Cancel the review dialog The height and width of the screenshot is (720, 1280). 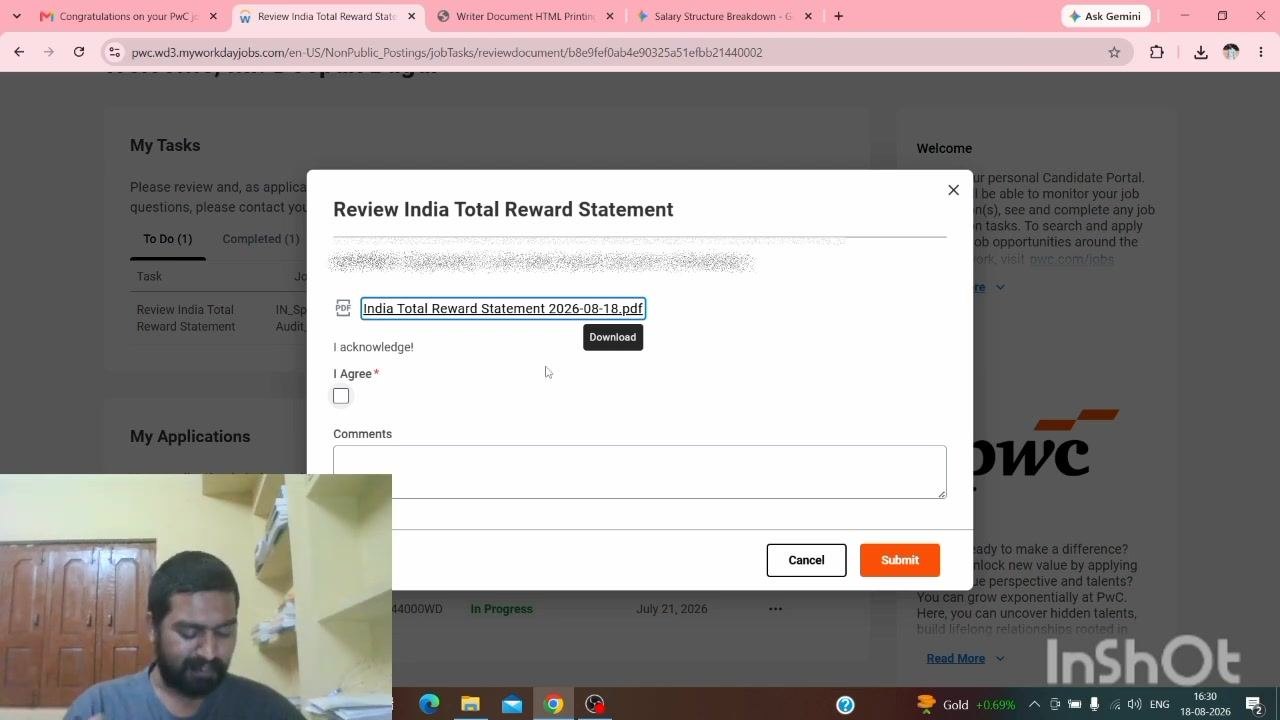806,560
